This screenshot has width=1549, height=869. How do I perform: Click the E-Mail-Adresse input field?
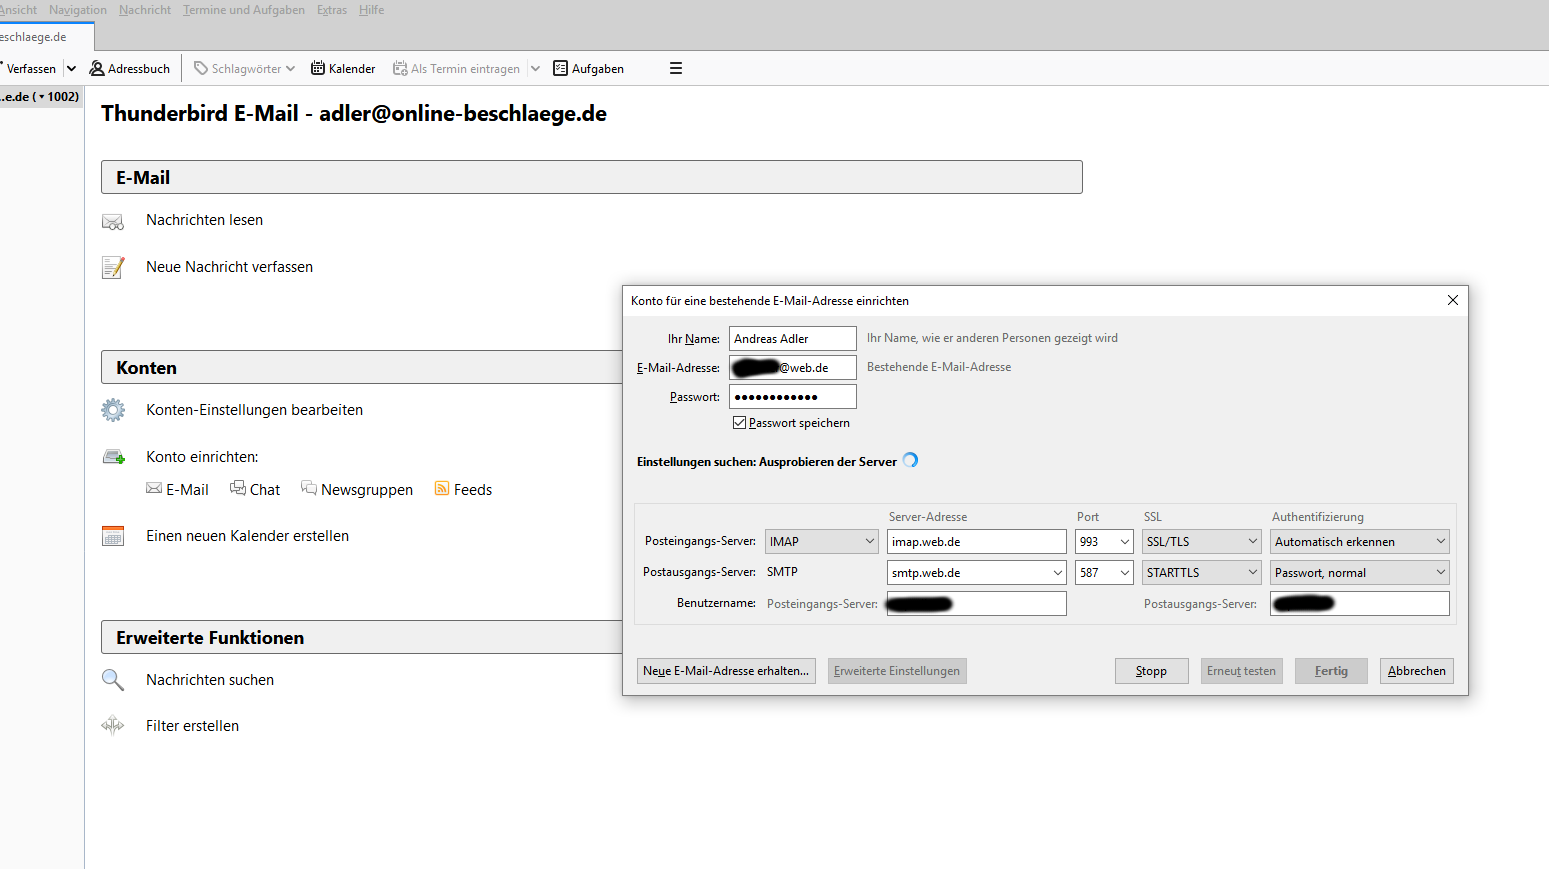click(x=793, y=368)
